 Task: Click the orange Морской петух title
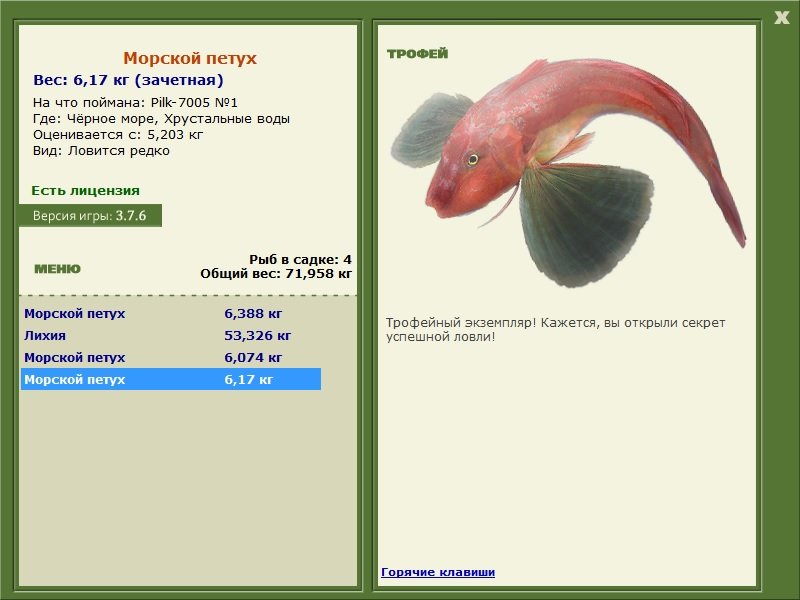189,59
